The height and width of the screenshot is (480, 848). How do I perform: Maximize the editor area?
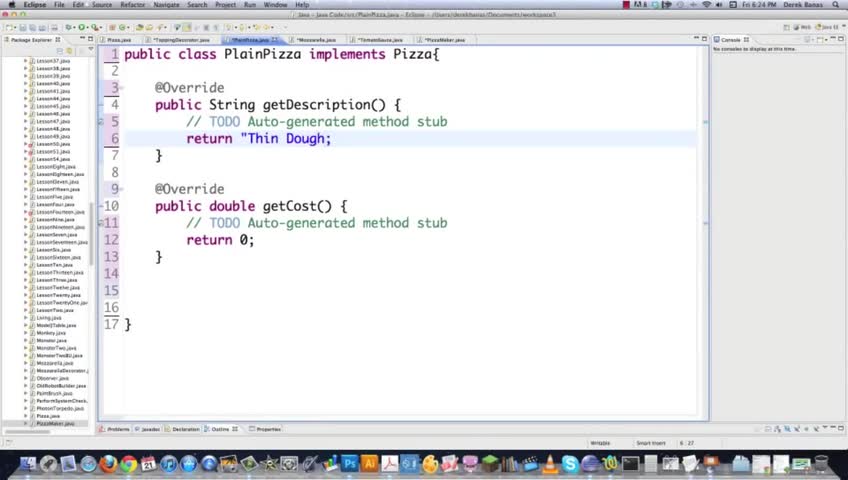pos(704,39)
